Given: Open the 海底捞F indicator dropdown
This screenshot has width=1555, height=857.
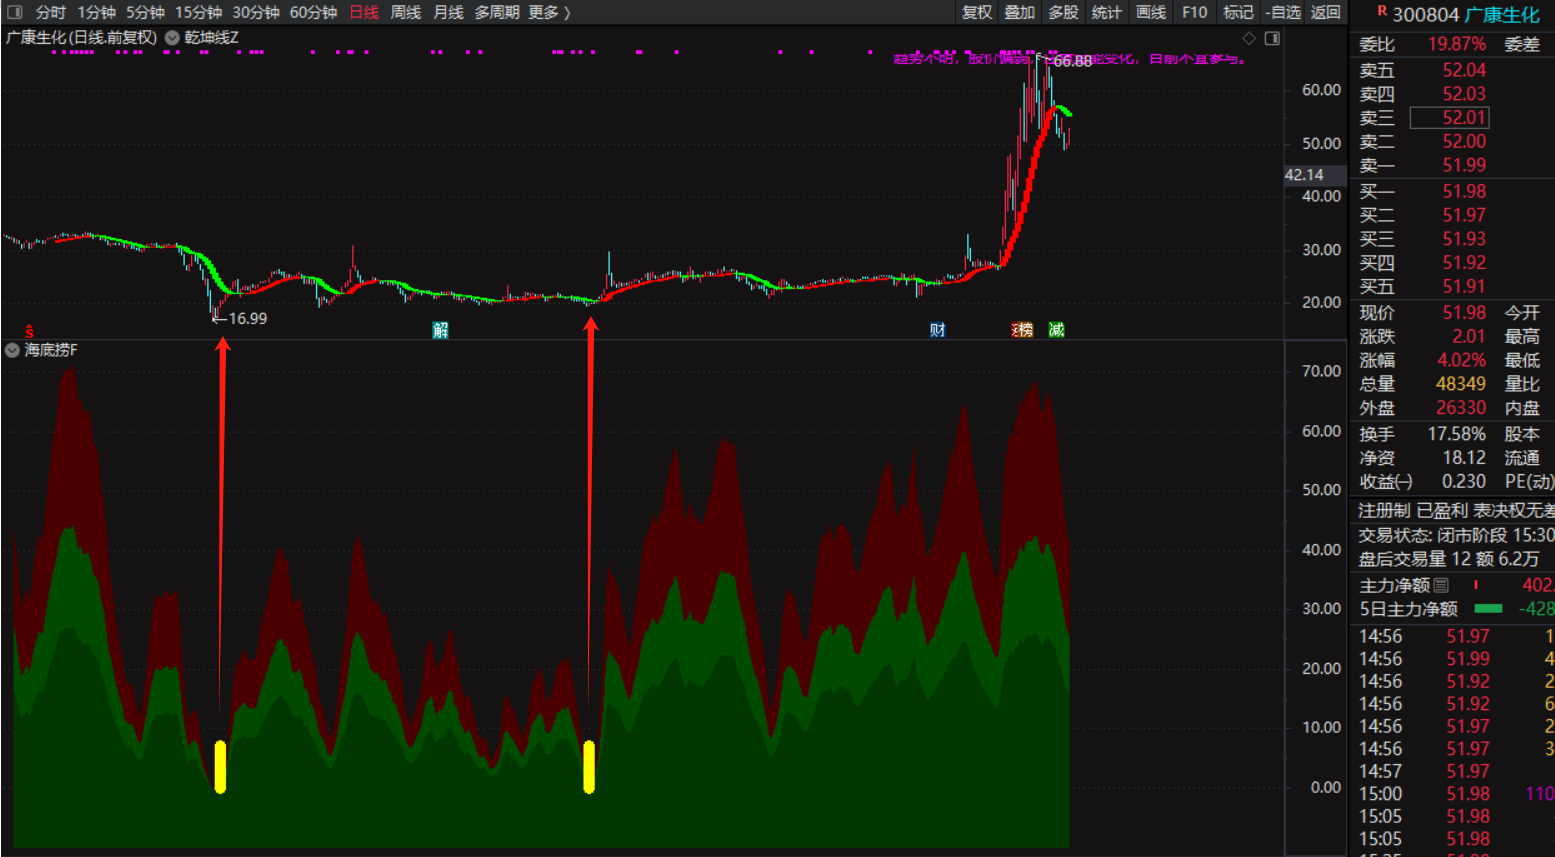Looking at the screenshot, I should (12, 350).
